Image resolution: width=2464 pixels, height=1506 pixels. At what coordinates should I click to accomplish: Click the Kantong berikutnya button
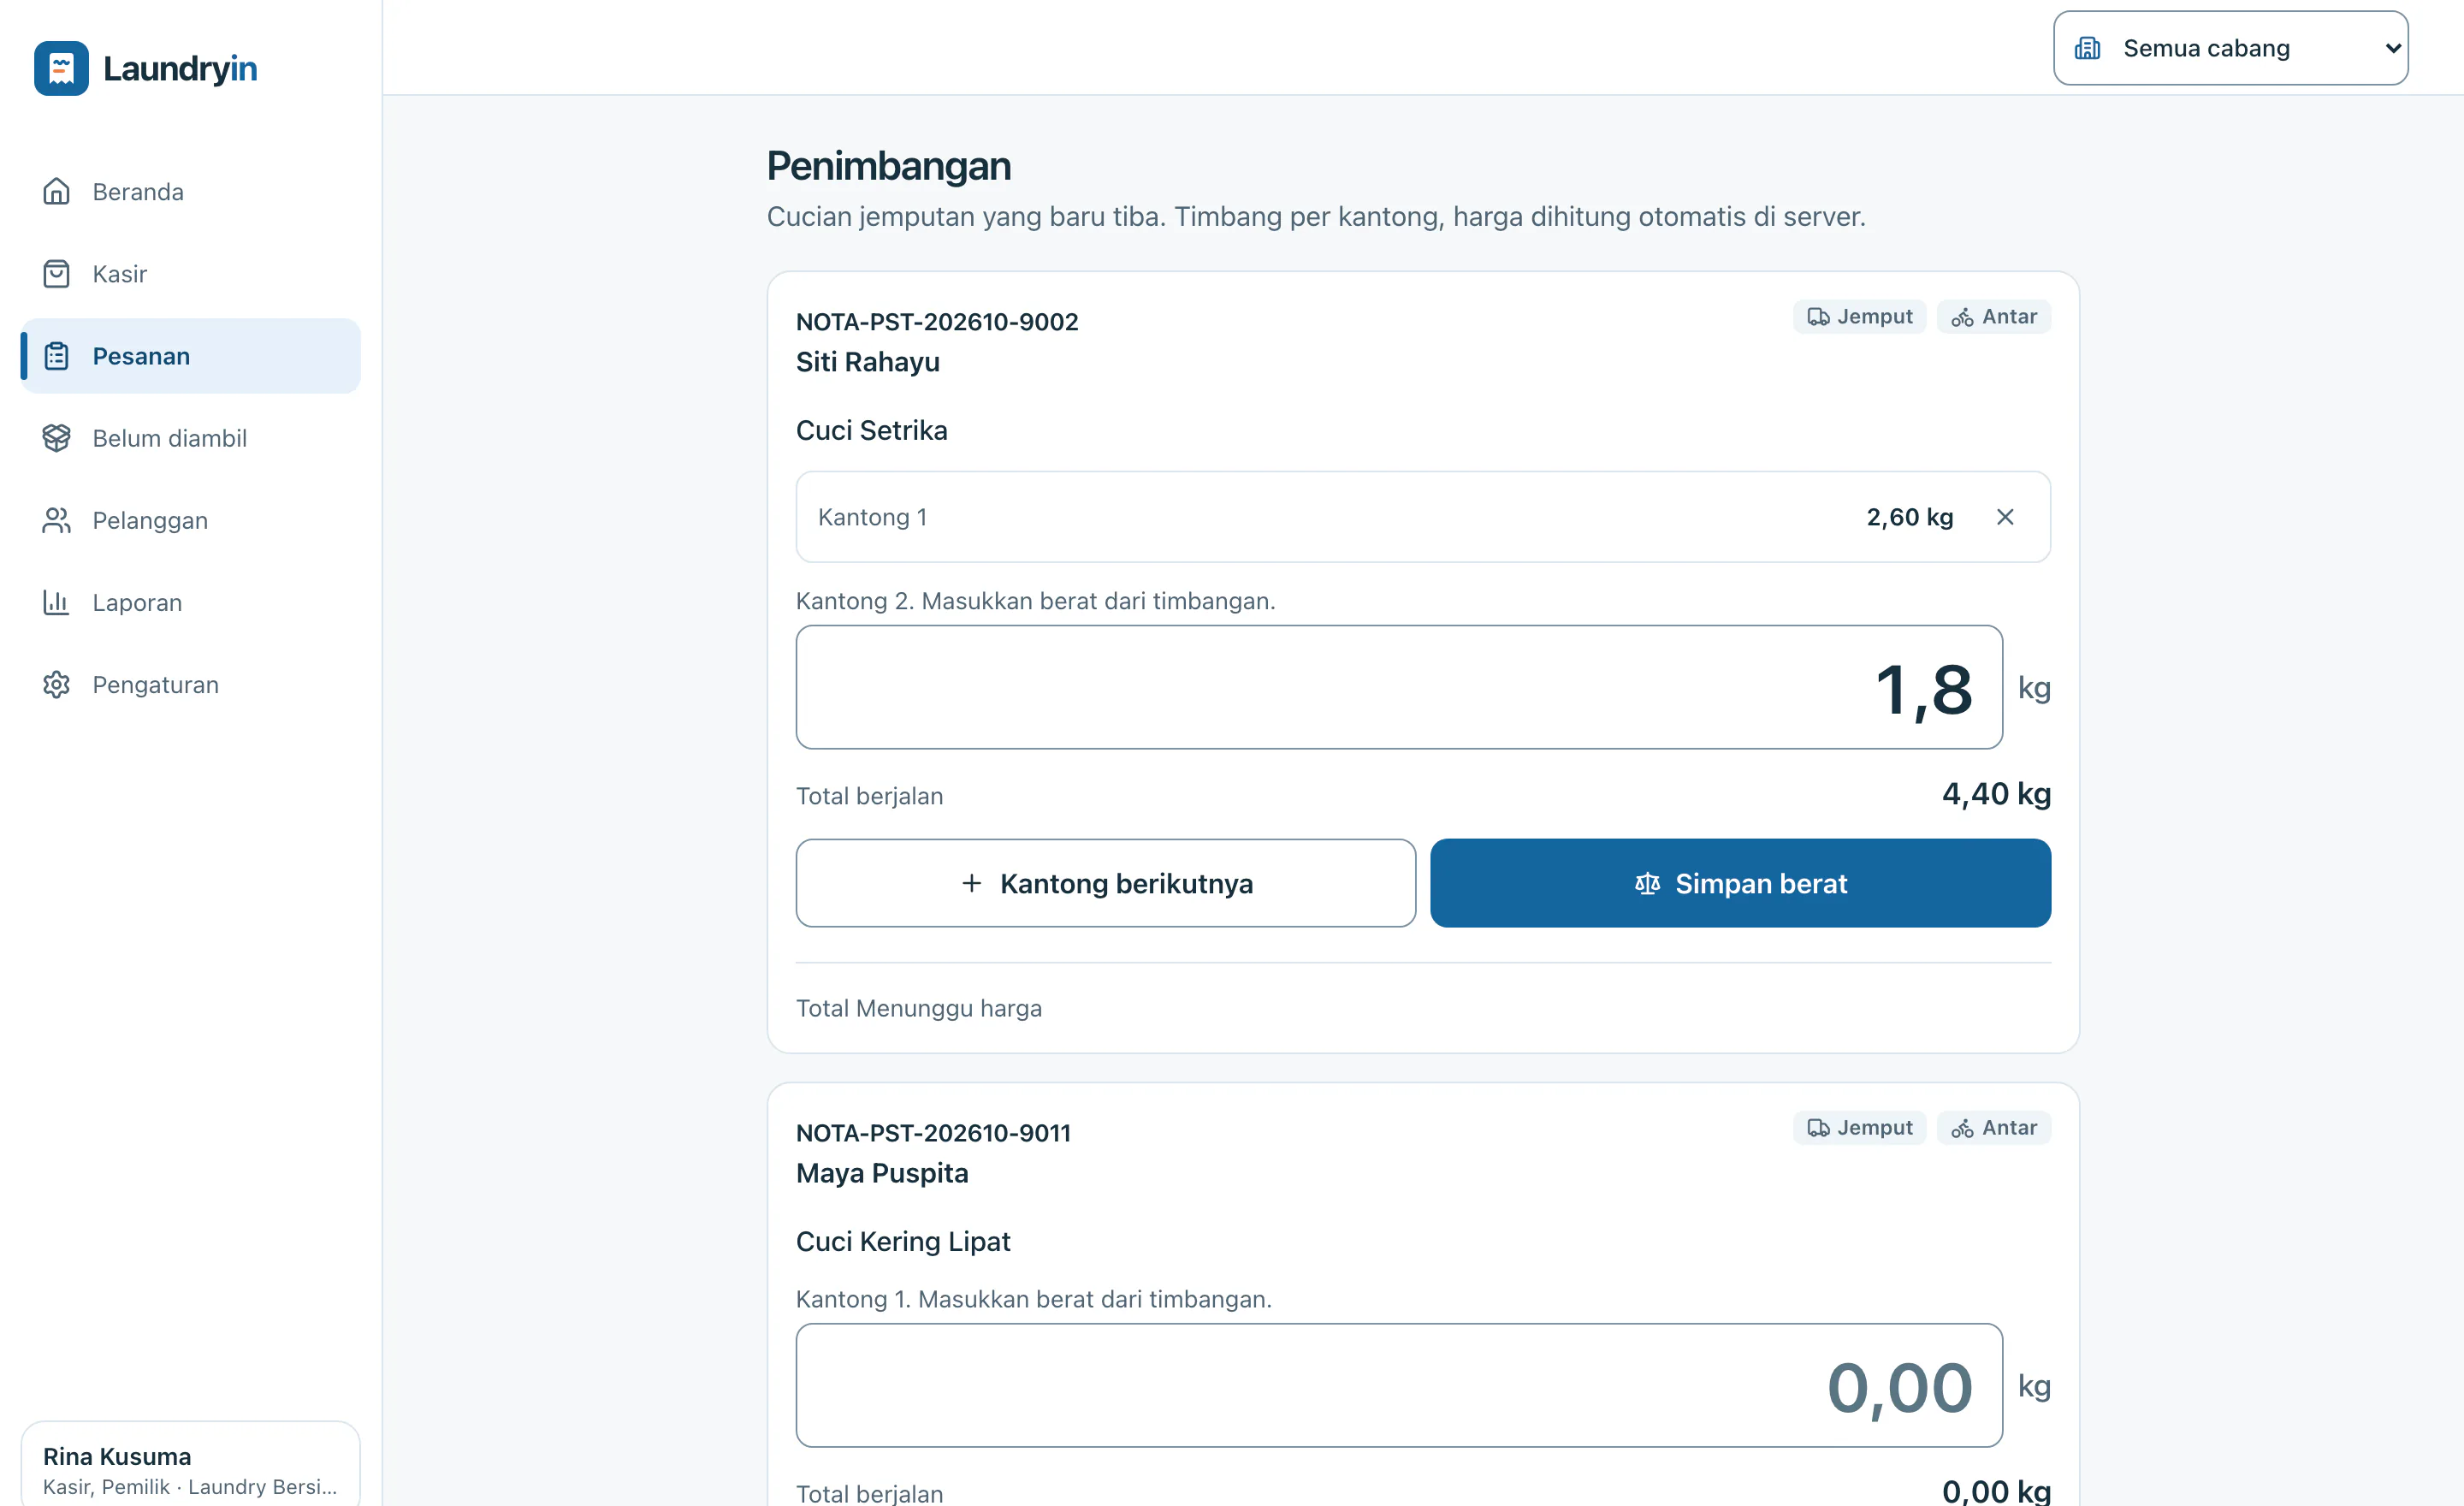[x=1105, y=883]
